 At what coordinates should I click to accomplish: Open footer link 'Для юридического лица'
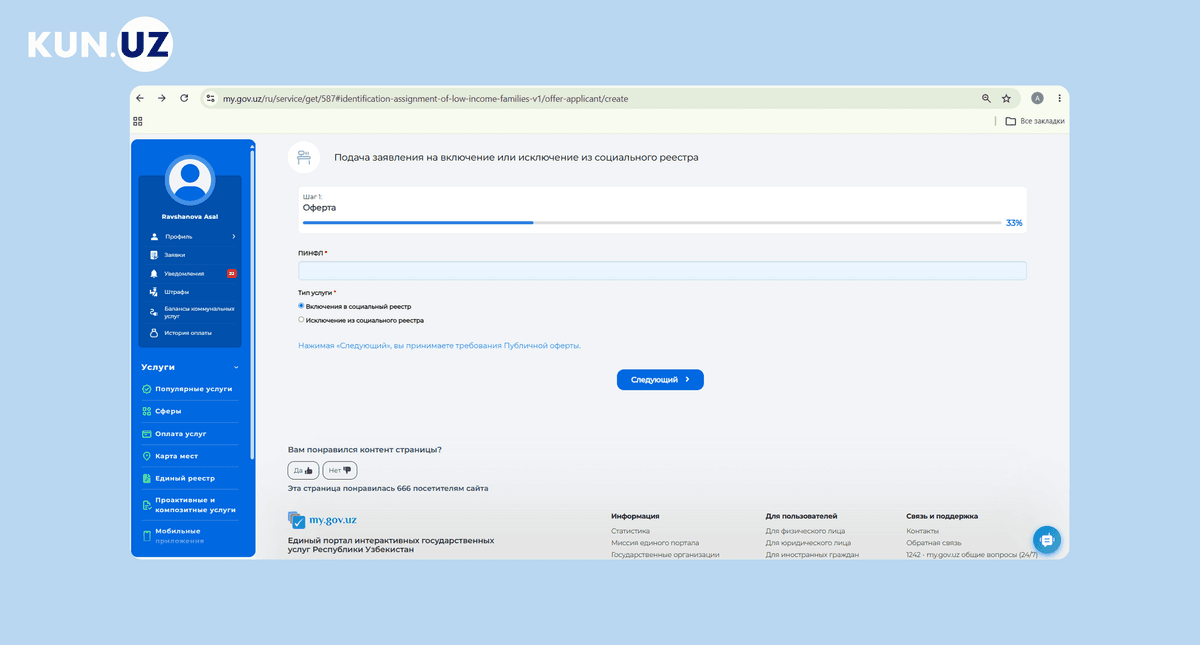(808, 543)
